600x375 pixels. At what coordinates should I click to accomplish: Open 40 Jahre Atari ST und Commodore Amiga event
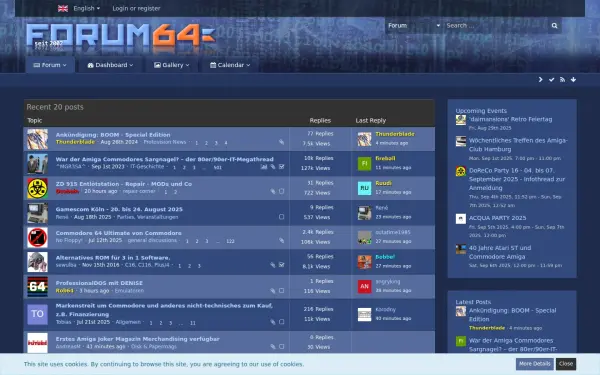pos(500,252)
